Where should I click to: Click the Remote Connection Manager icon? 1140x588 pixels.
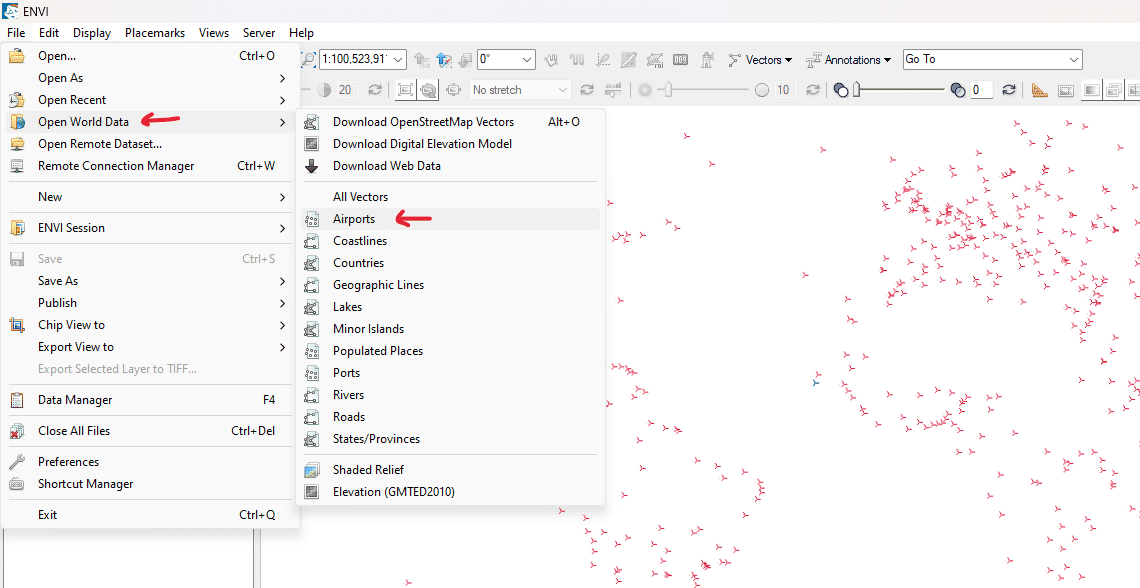point(17,166)
